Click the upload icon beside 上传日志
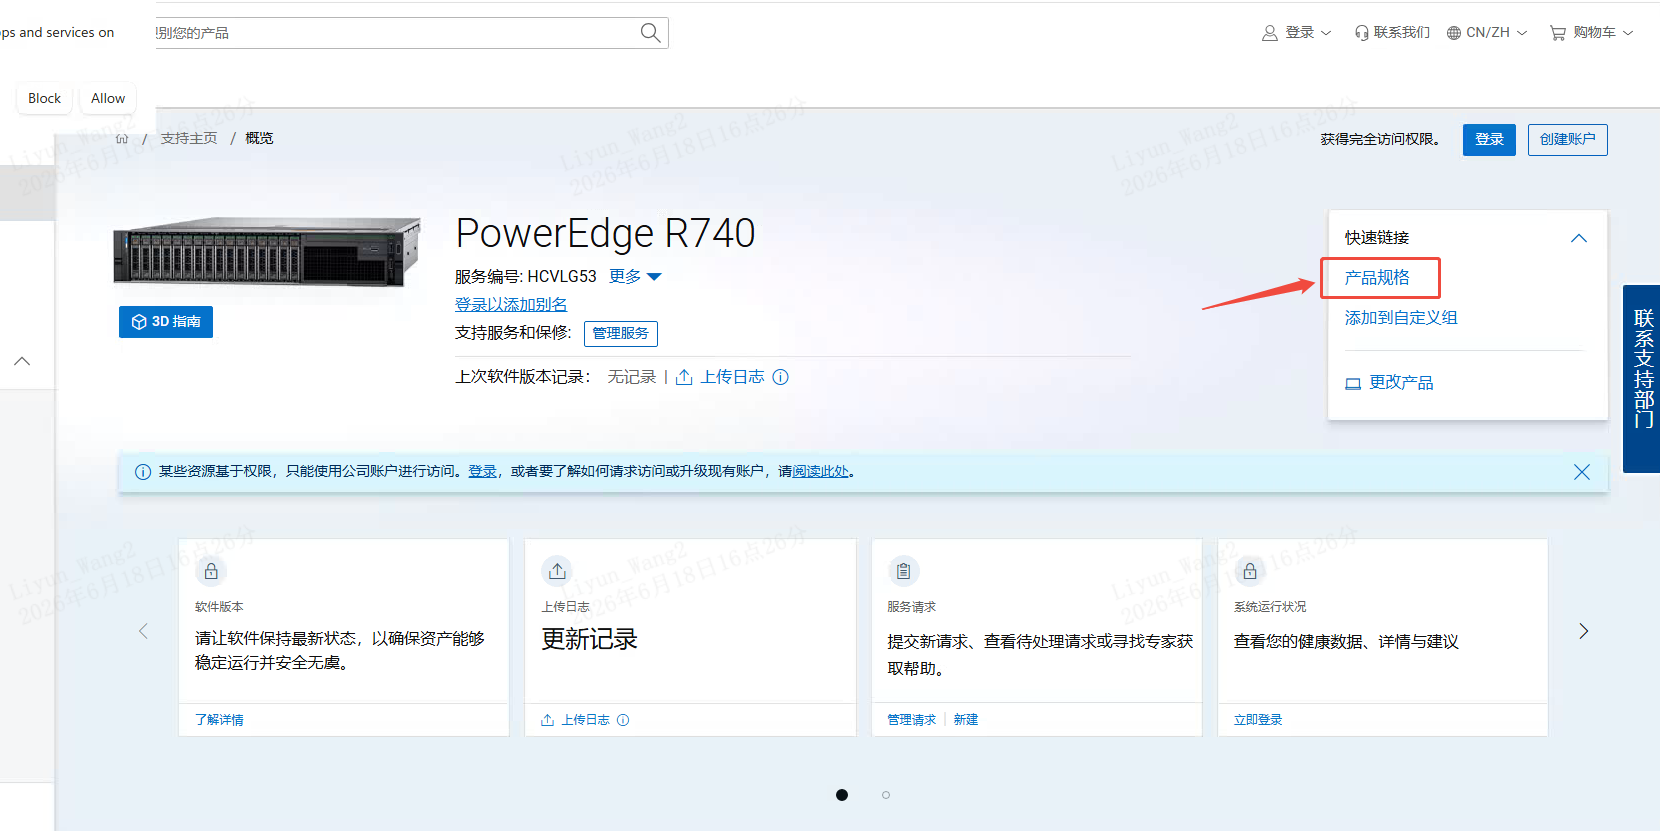 [x=684, y=377]
